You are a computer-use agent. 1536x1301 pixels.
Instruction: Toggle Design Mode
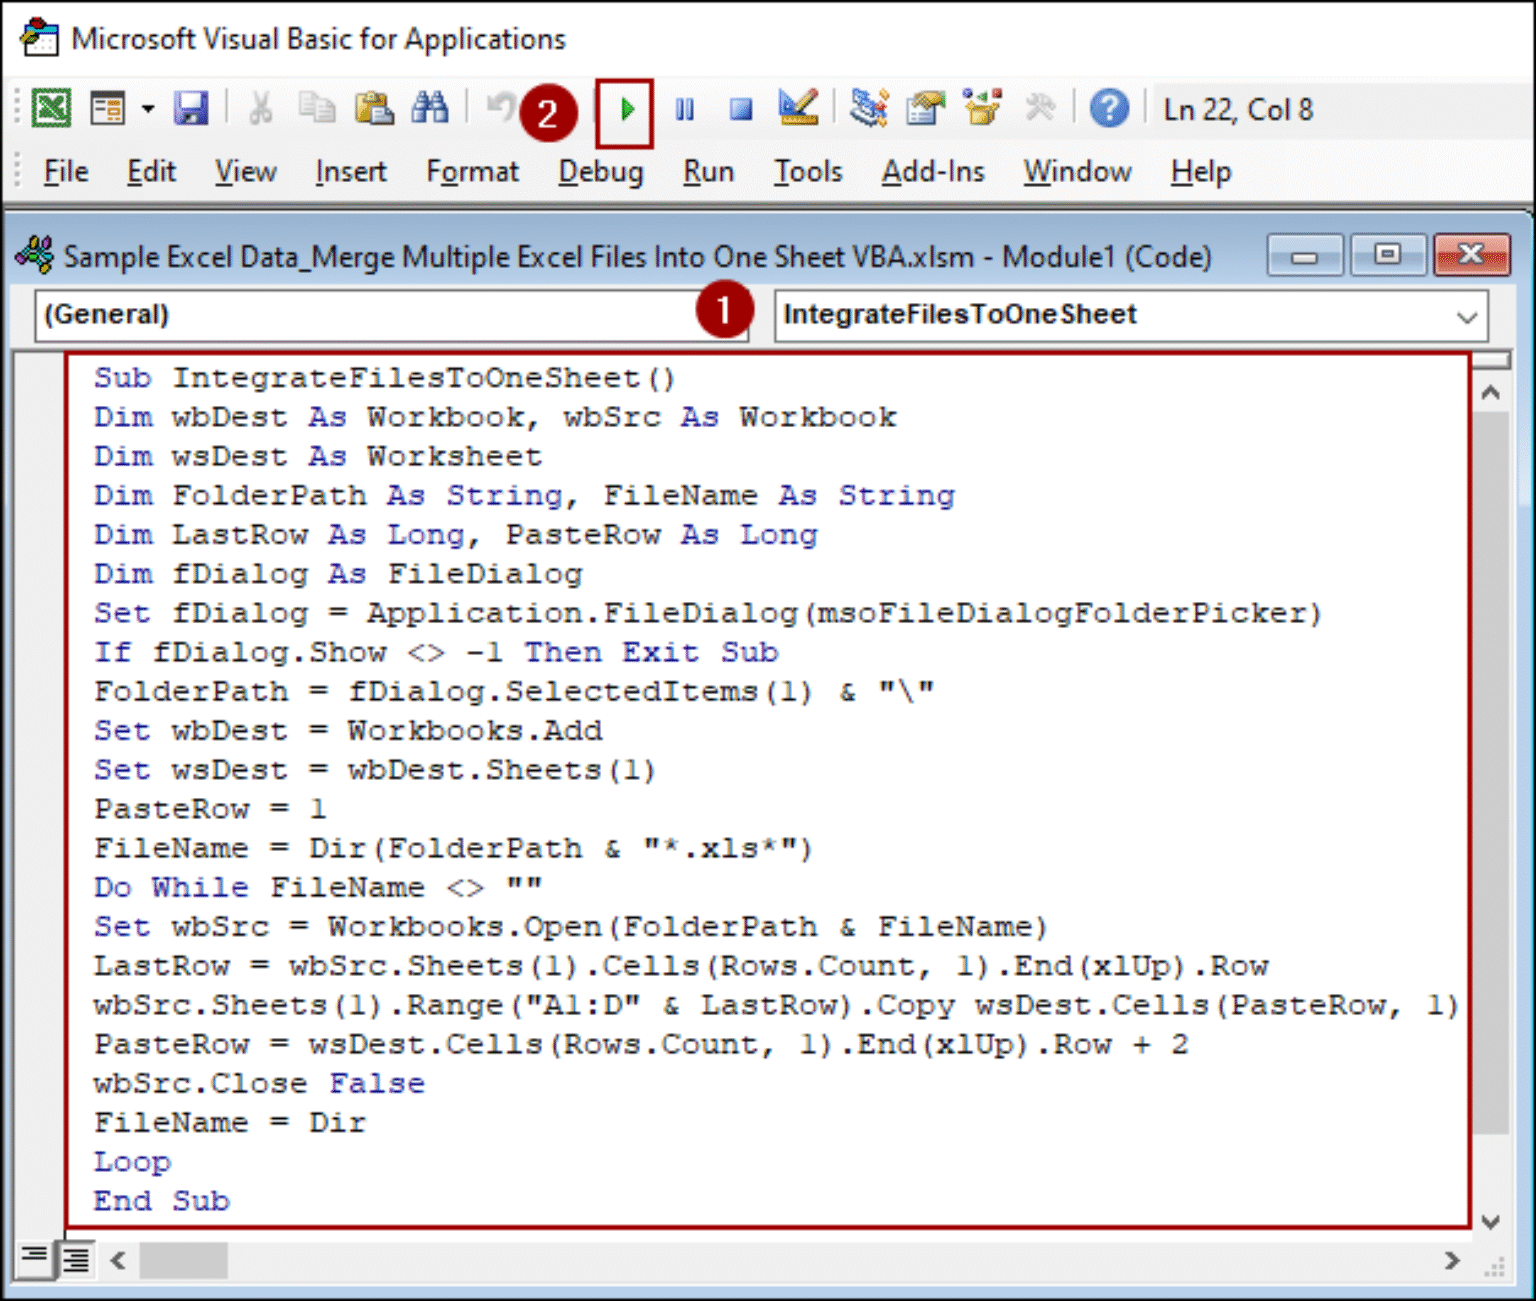point(798,108)
